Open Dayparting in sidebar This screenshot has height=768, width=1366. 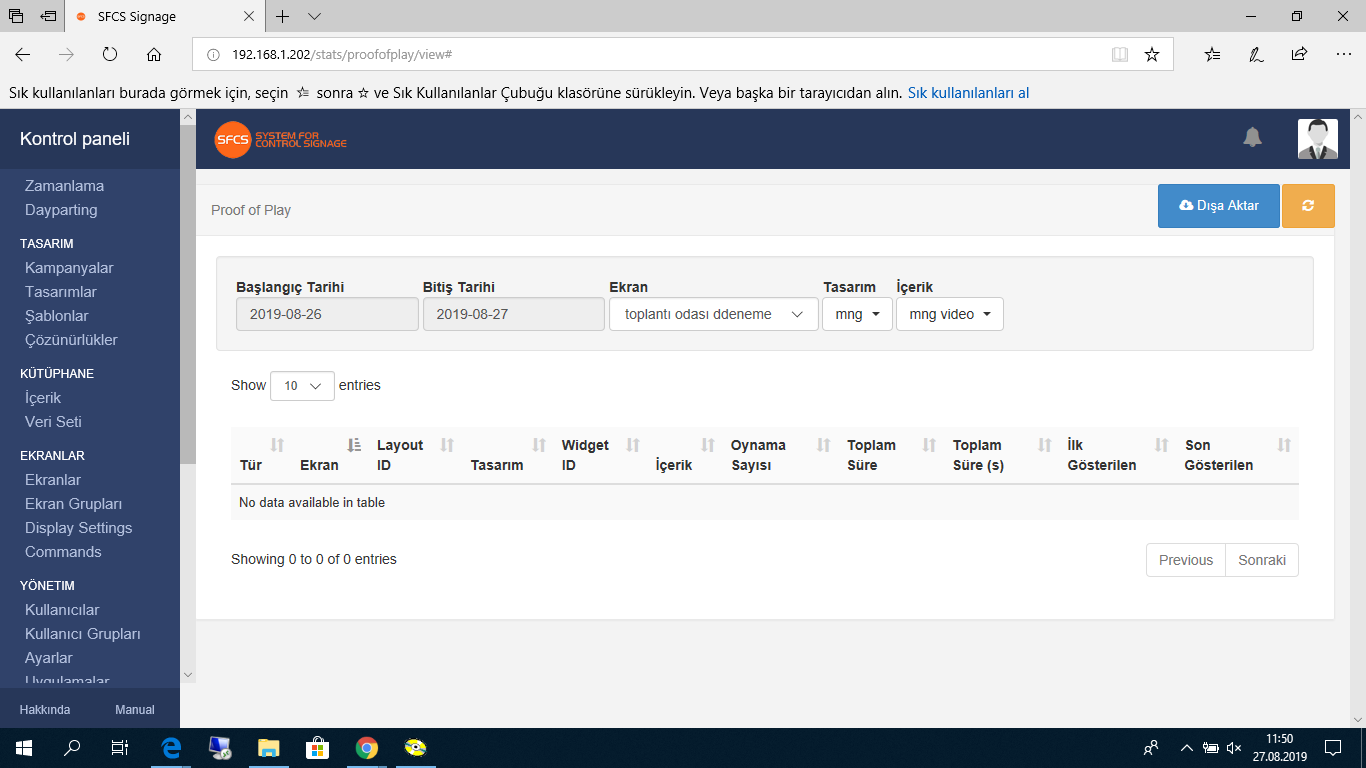coord(61,210)
